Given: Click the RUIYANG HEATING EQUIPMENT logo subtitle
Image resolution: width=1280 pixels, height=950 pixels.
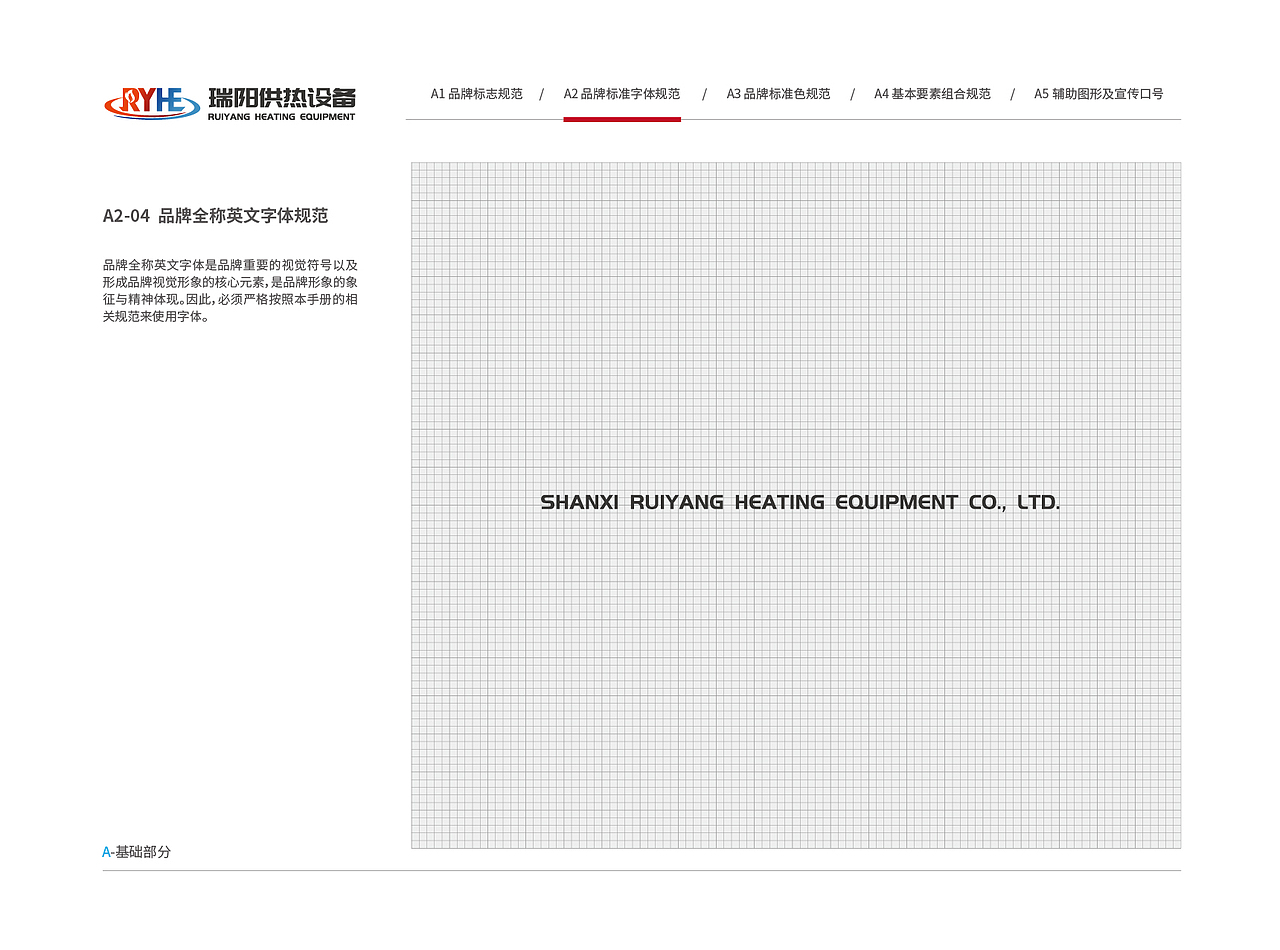Looking at the screenshot, I should [x=283, y=115].
